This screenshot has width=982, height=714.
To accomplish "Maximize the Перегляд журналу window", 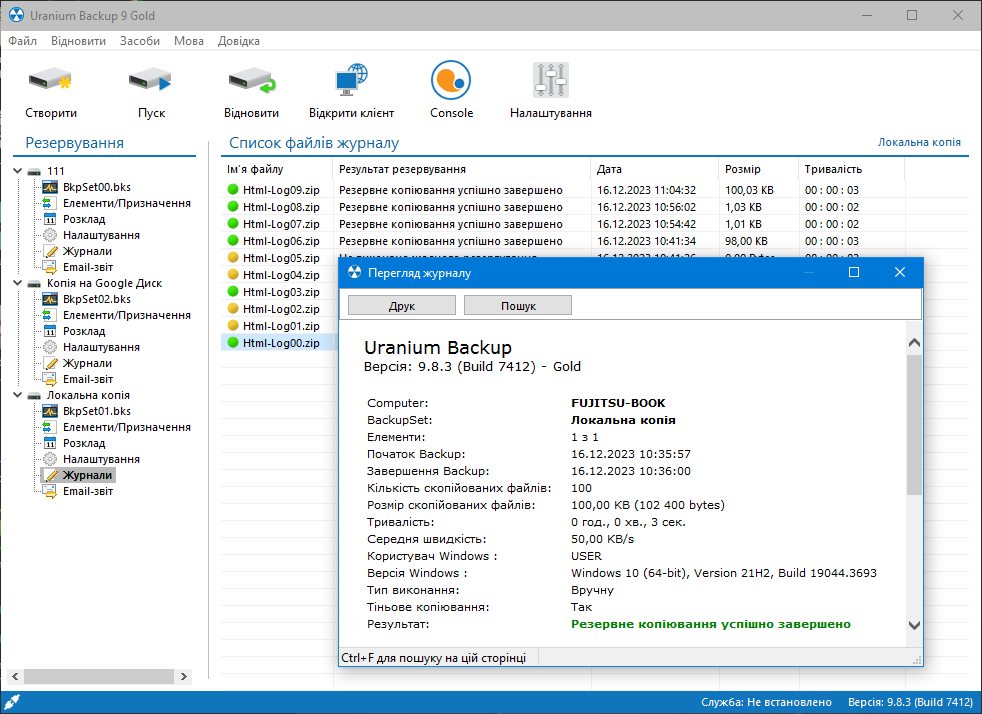I will click(x=854, y=272).
